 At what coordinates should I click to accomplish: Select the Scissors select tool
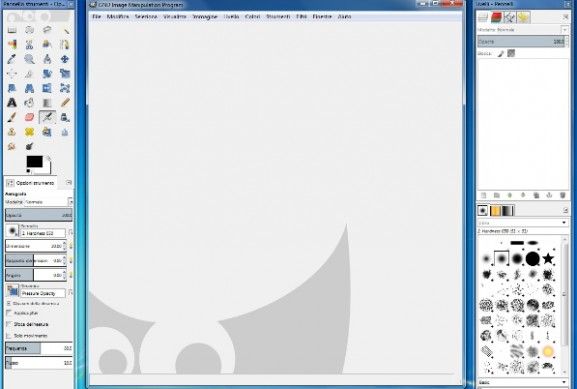point(29,45)
